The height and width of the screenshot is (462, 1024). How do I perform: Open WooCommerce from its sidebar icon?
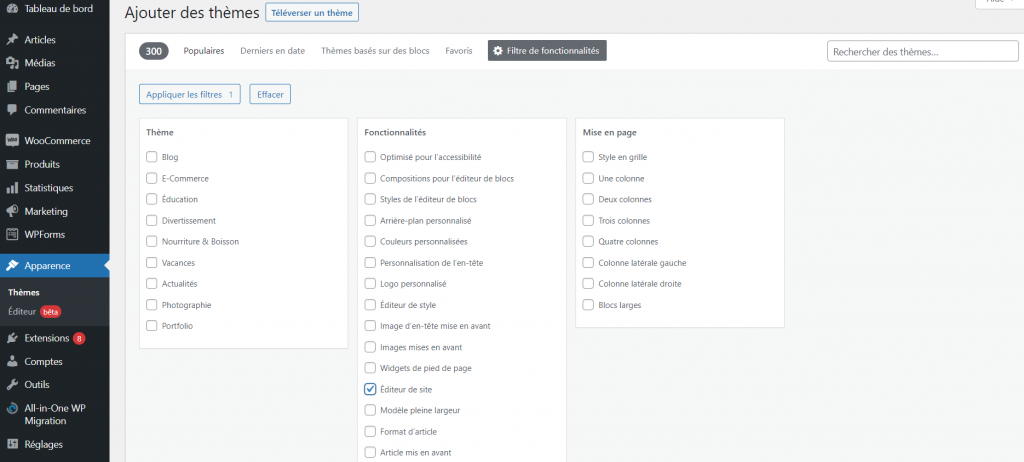coord(12,141)
